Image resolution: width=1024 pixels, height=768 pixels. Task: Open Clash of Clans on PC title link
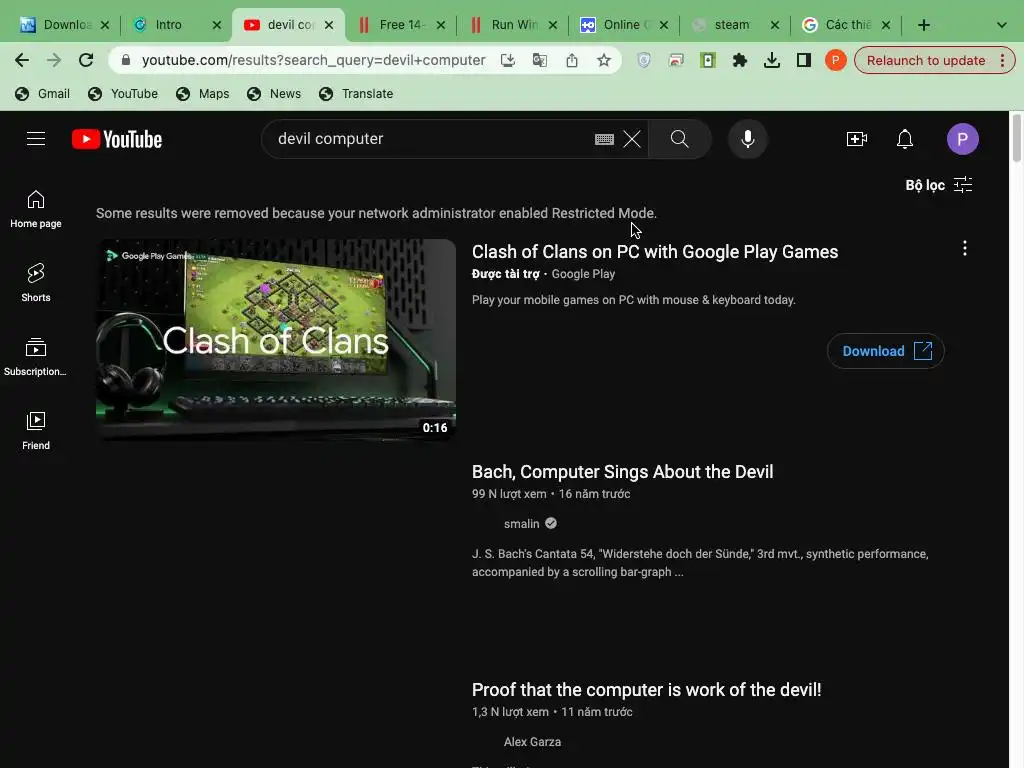pyautogui.click(x=654, y=252)
